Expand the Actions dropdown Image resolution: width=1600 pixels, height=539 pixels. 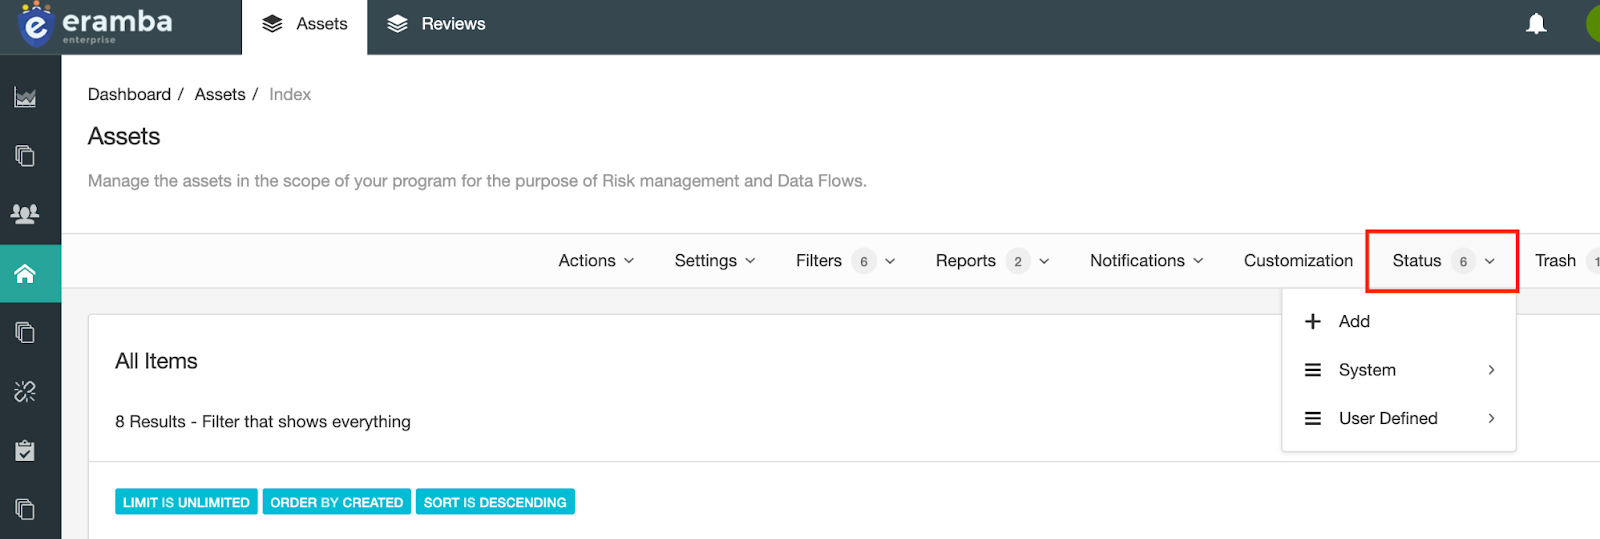[596, 261]
